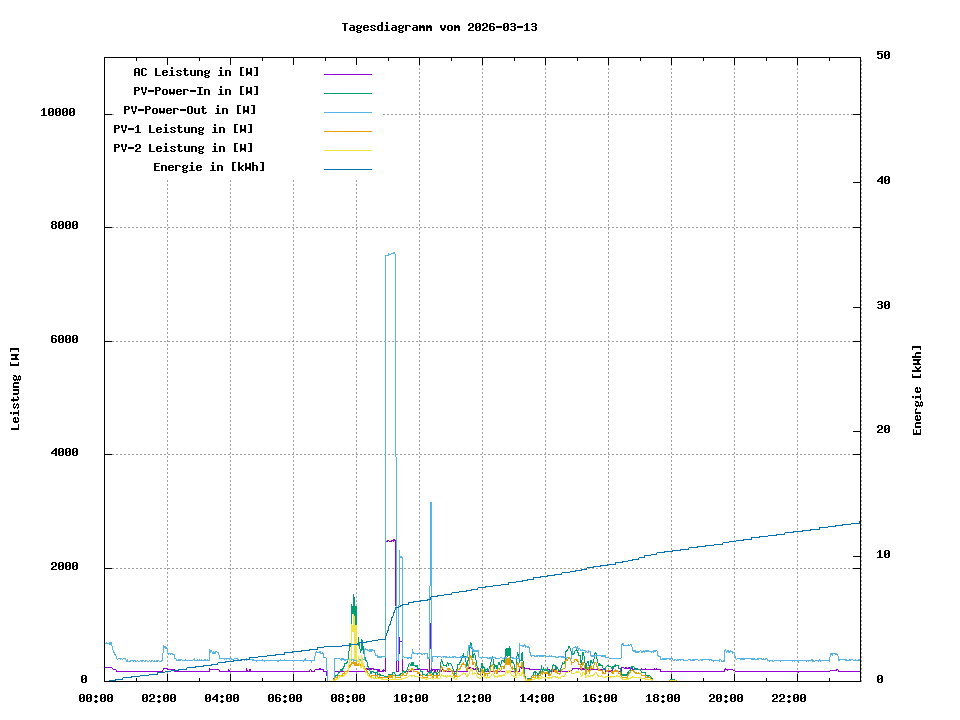960x720 pixels.
Task: Click the top of the tallest PV-Power-Out spike
Action: point(391,254)
